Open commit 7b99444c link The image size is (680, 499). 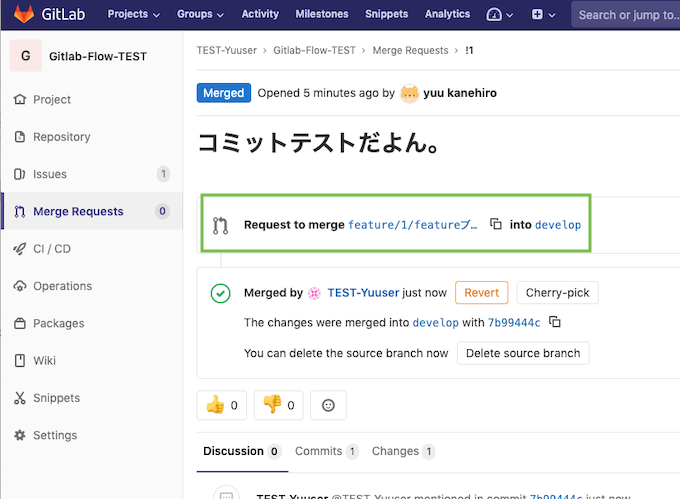coord(514,323)
